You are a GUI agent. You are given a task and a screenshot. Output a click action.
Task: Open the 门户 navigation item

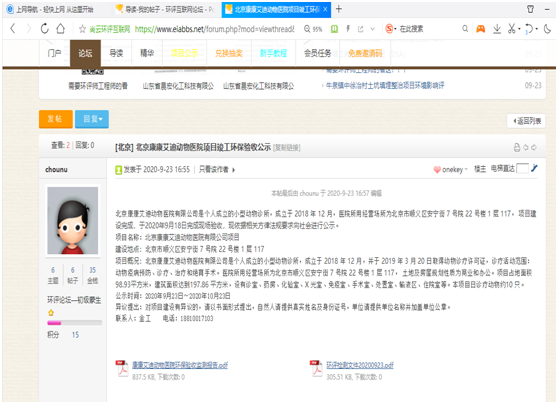[54, 53]
